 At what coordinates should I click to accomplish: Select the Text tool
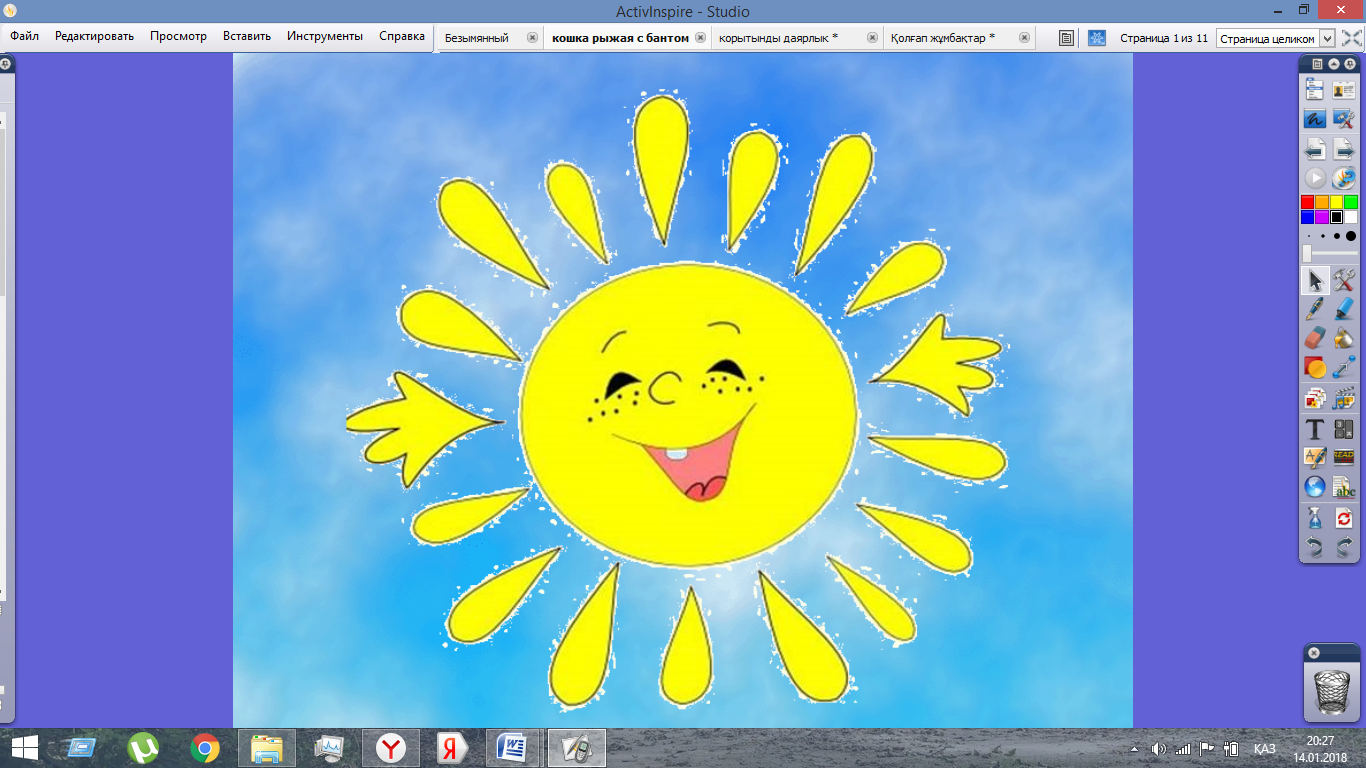1315,429
